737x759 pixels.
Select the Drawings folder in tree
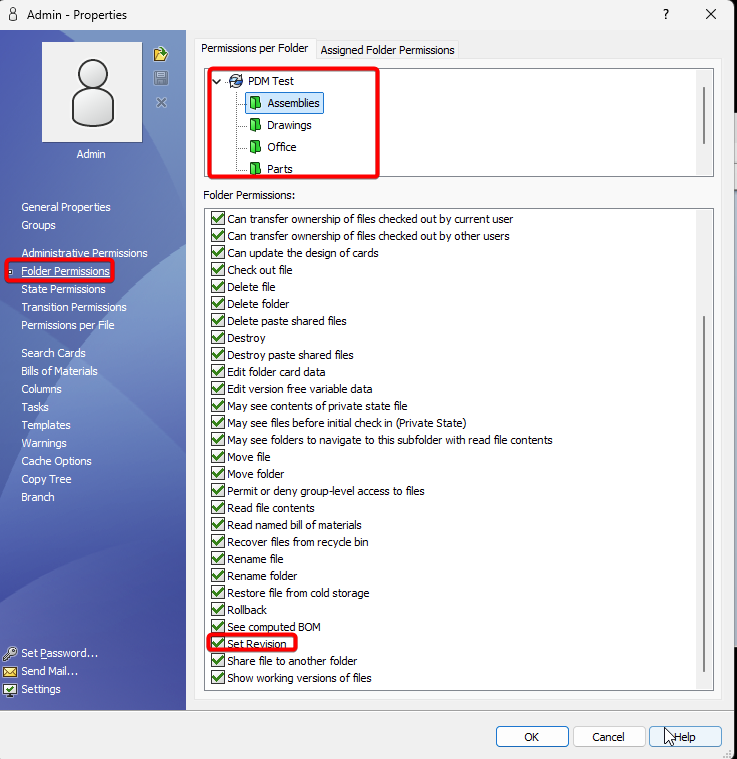point(289,125)
